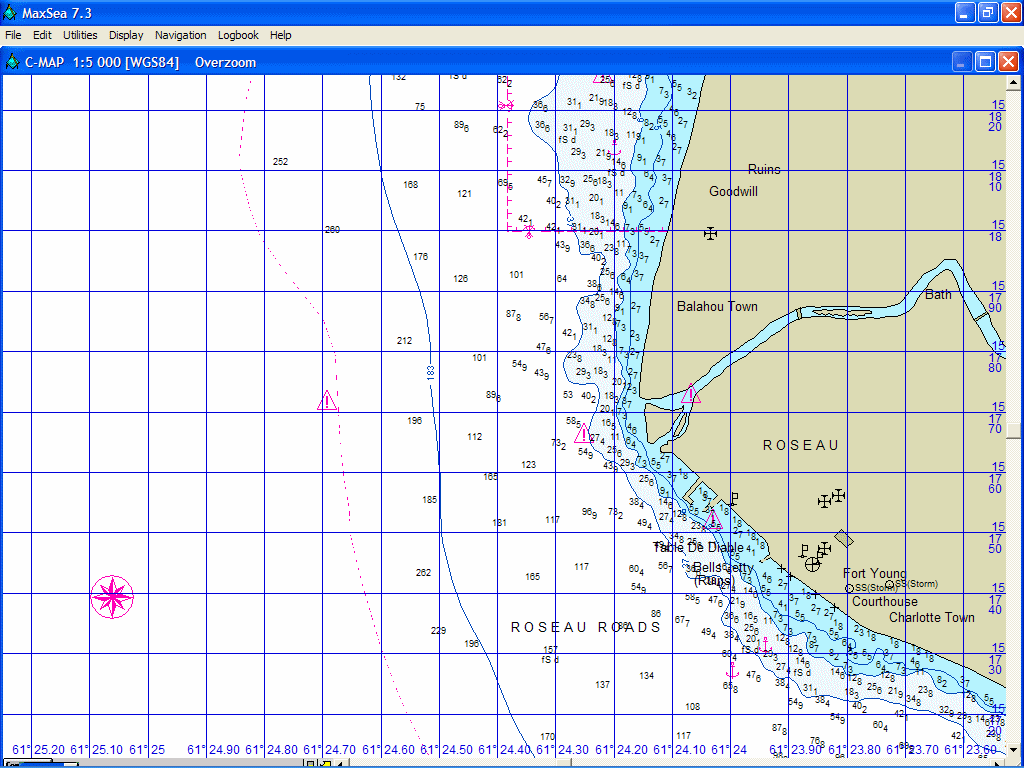
Task: Click the storm signal circle right of Fort Young
Action: tap(889, 584)
